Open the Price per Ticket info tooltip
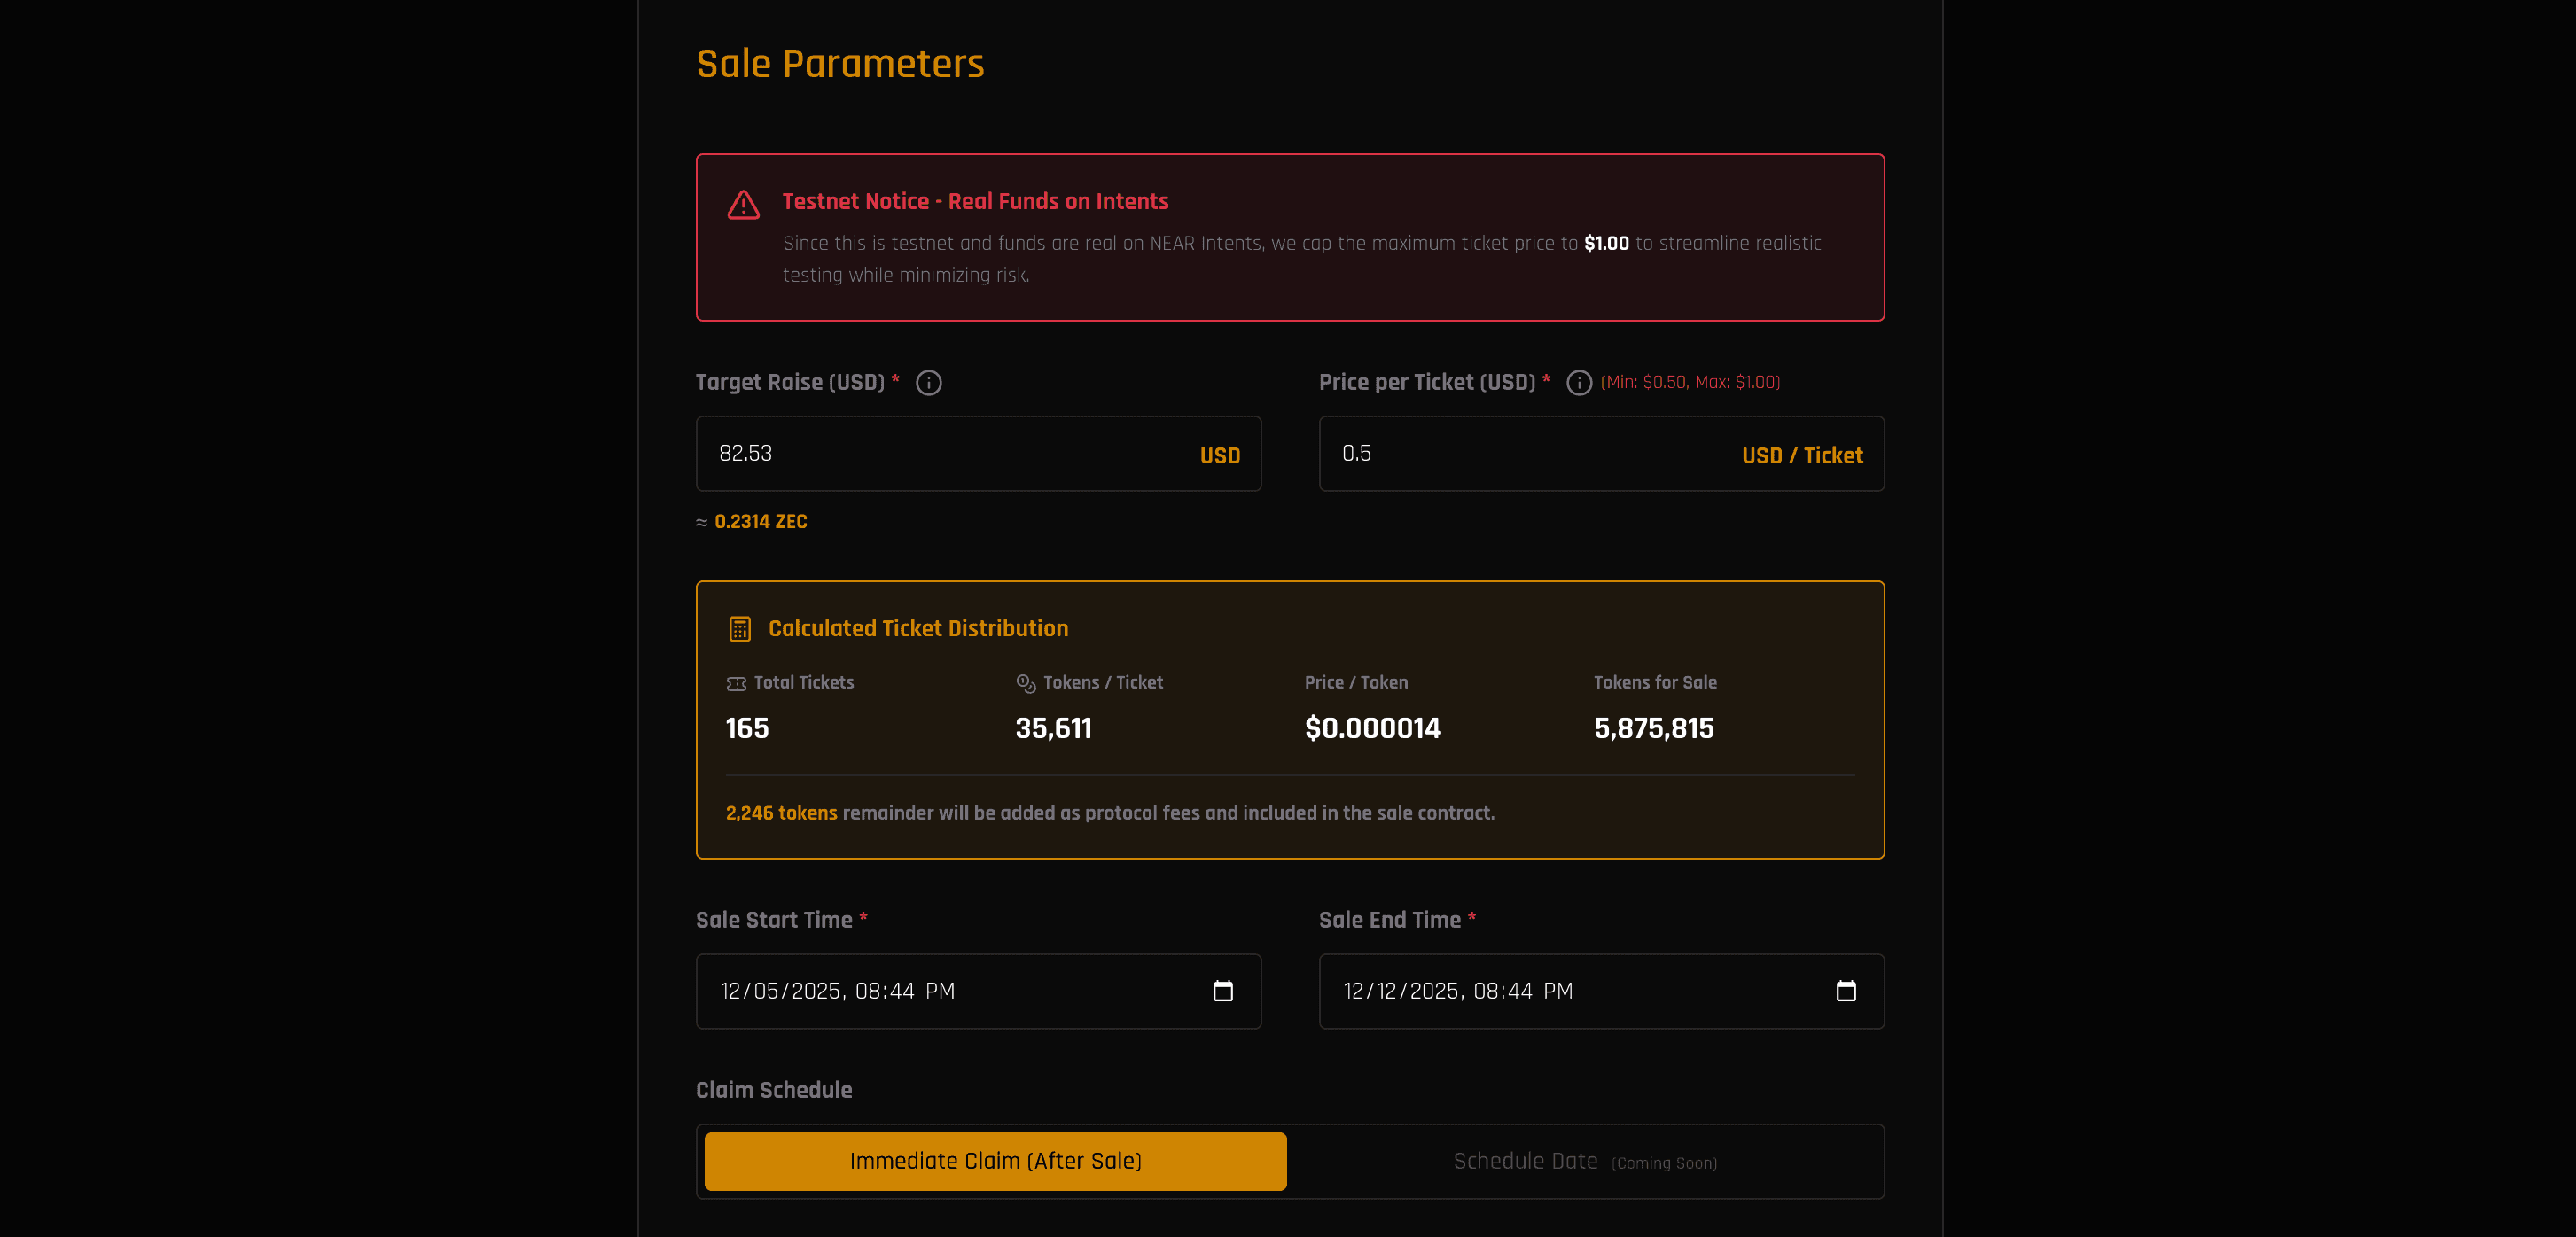This screenshot has width=2576, height=1237. click(1579, 382)
